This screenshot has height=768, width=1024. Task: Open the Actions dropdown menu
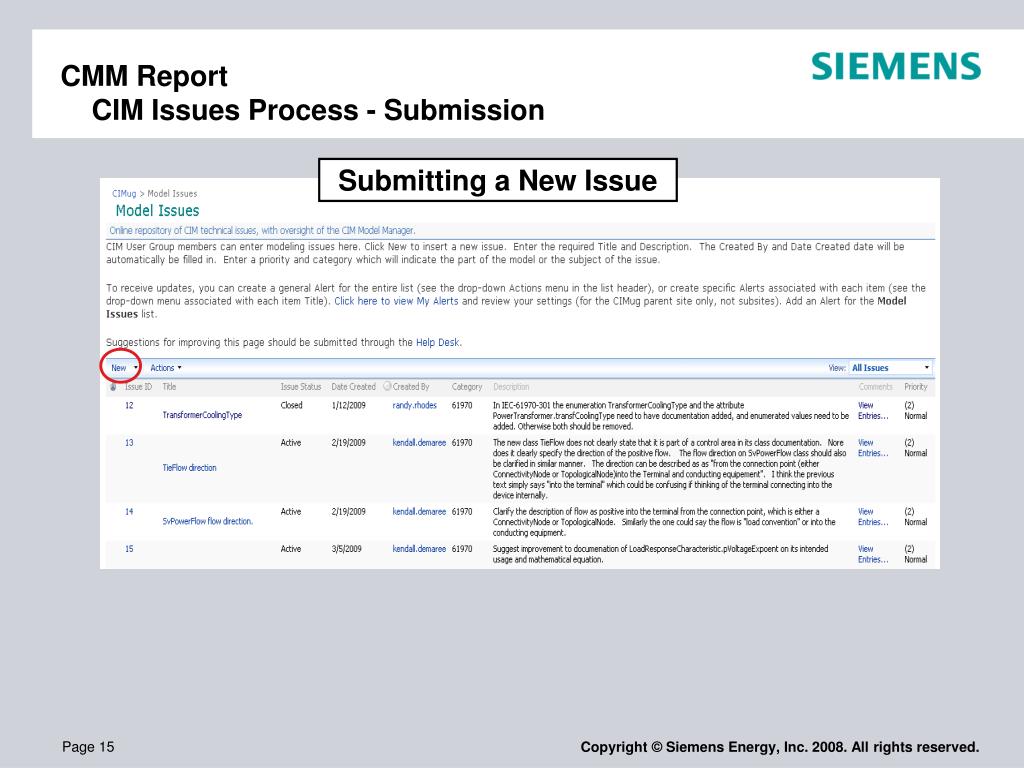(x=166, y=368)
